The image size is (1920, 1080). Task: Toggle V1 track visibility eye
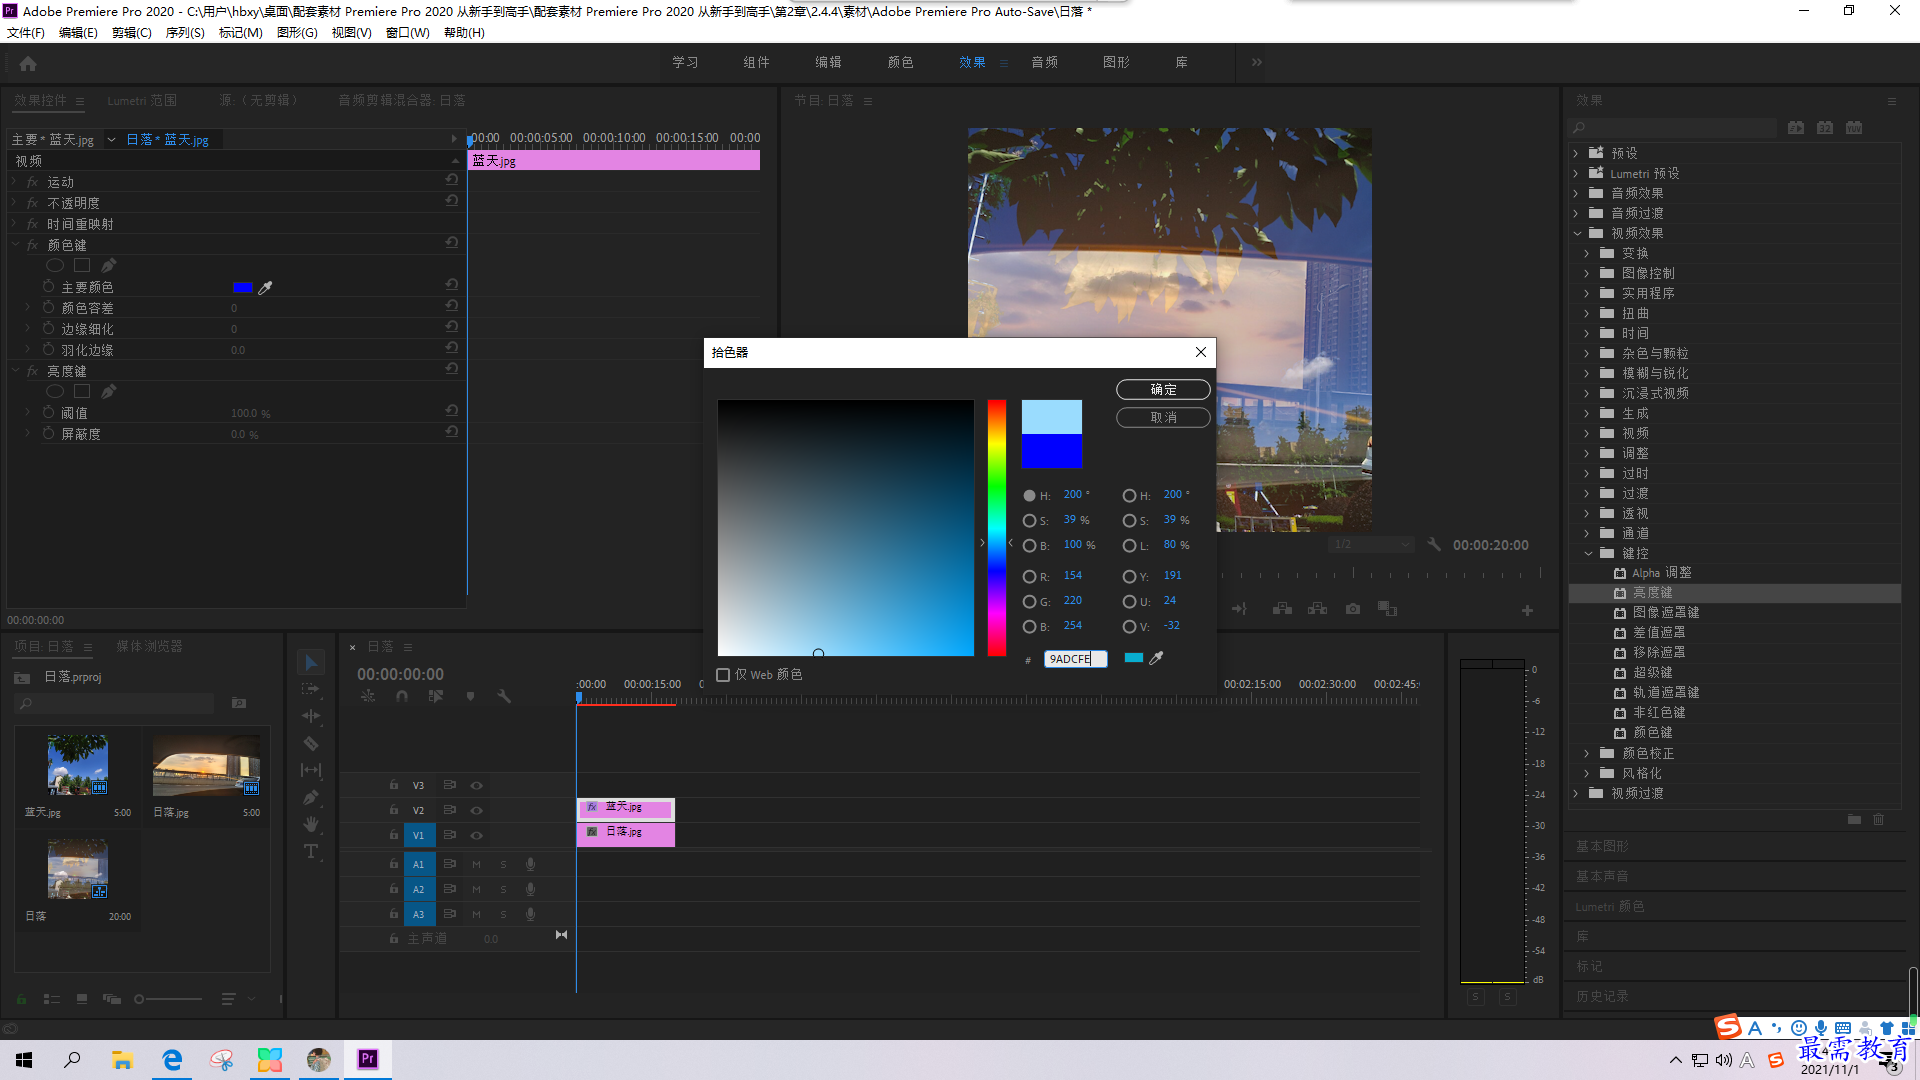click(x=477, y=835)
